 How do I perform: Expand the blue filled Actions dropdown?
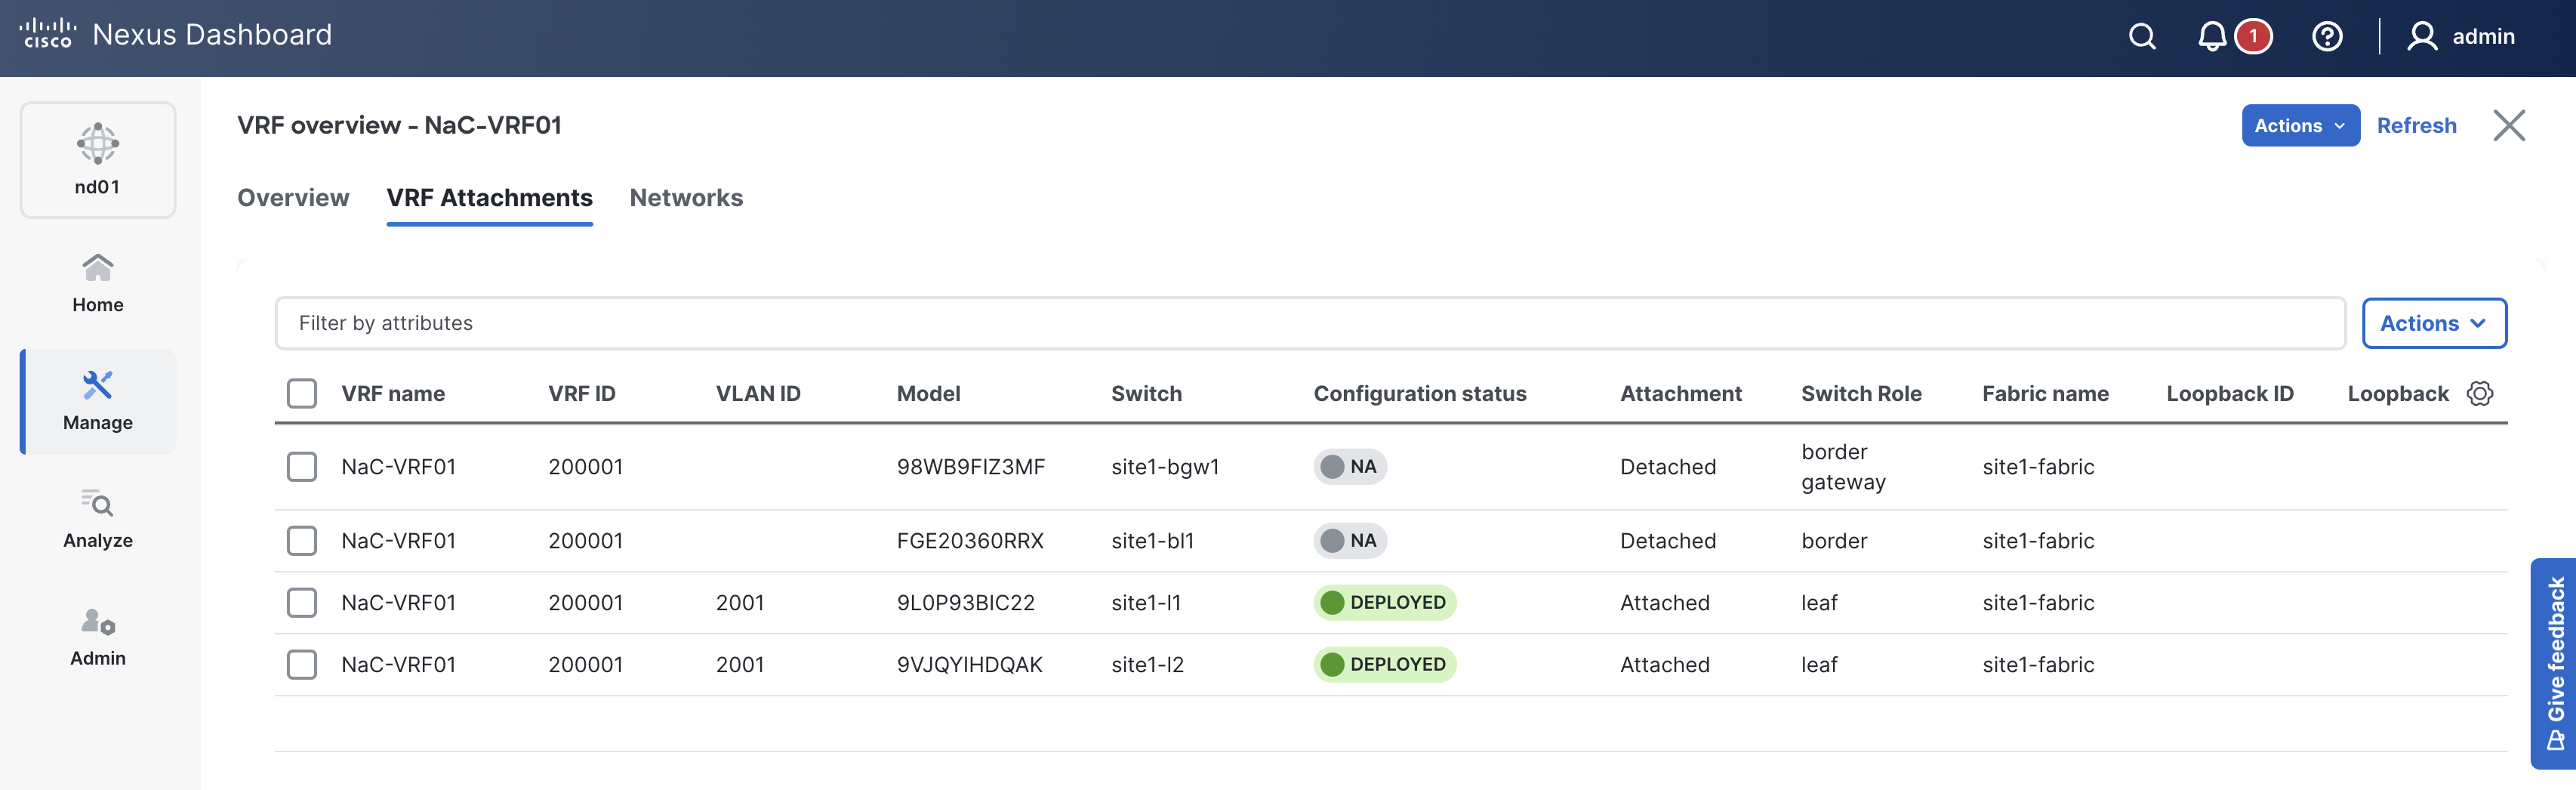2299,126
